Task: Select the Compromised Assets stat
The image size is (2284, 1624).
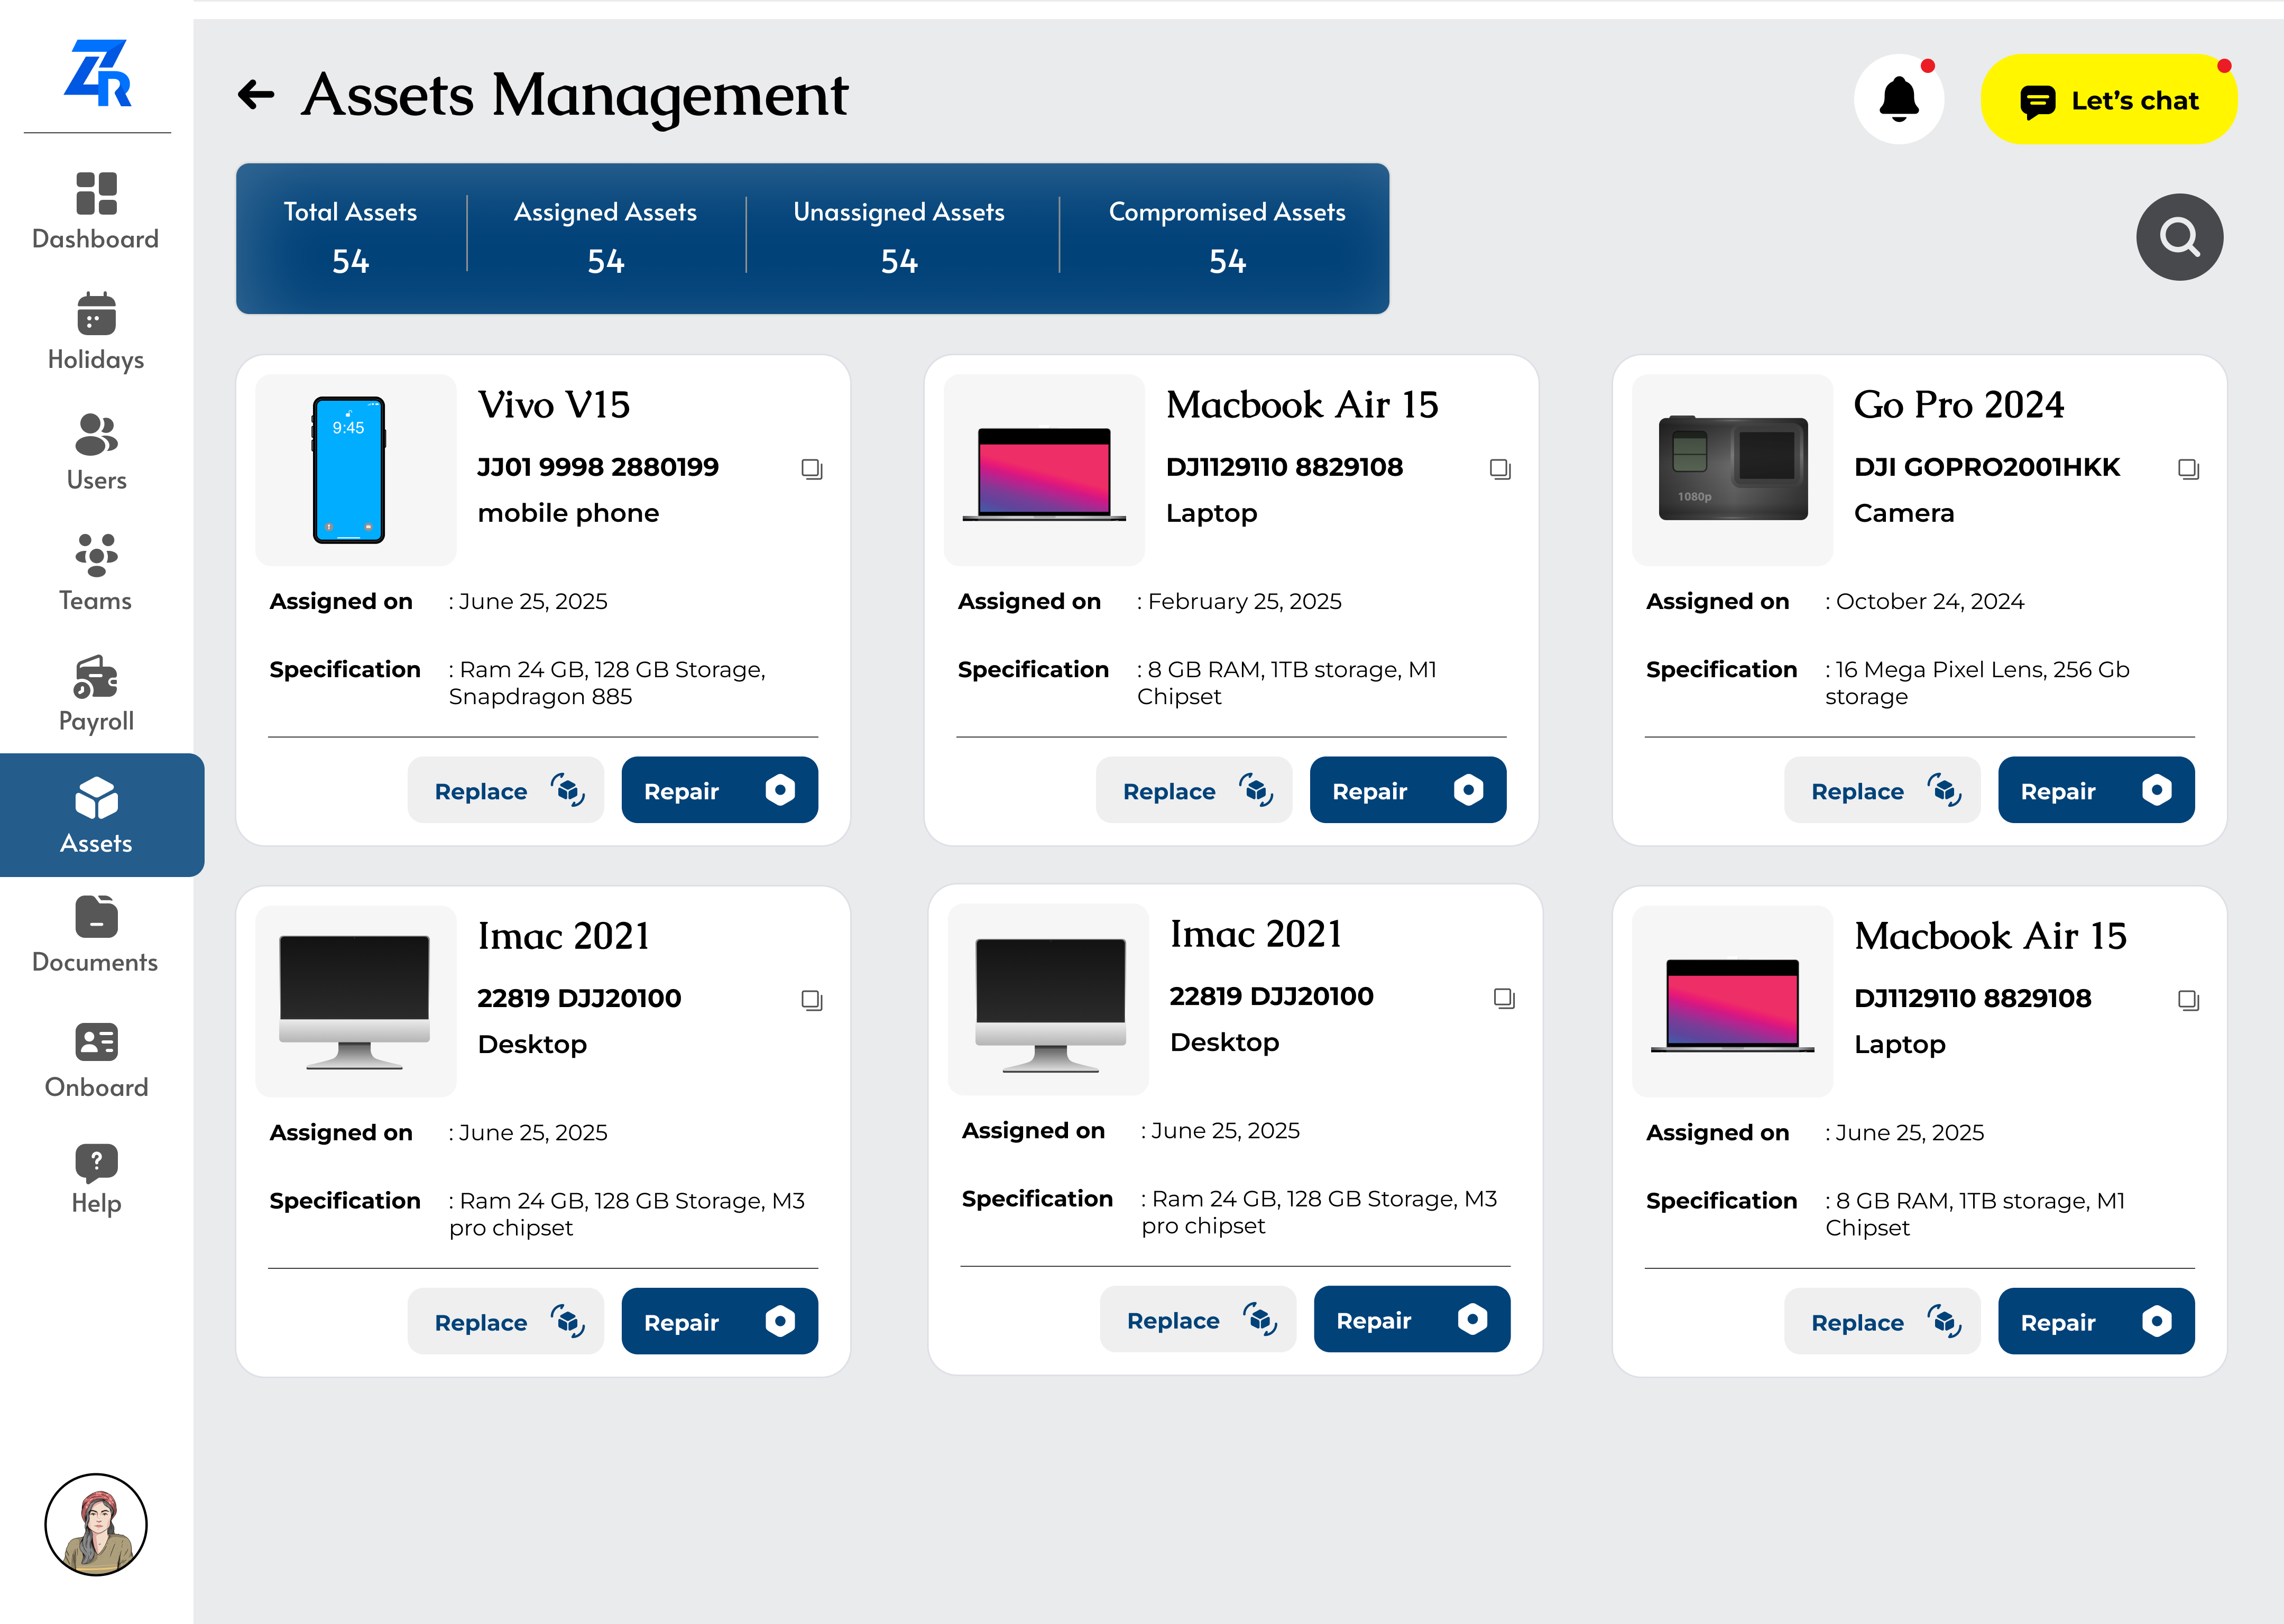Action: pyautogui.click(x=1226, y=238)
